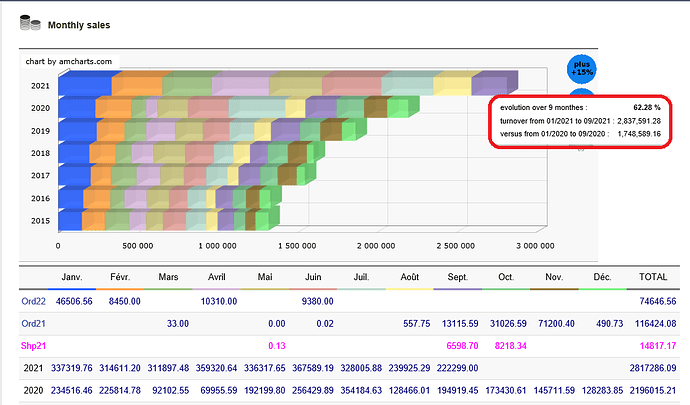Click the '500 000' axis value
The image size is (690, 405).
click(138, 246)
